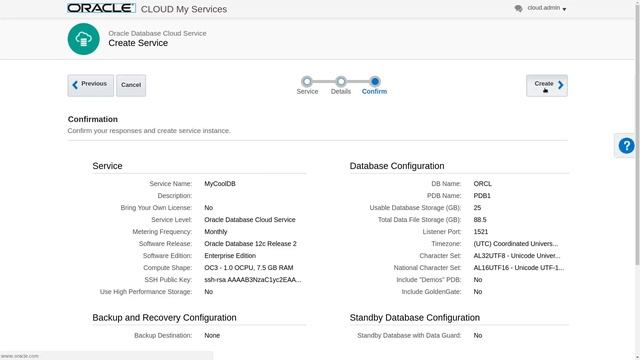Image resolution: width=640 pixels, height=360 pixels.
Task: Open the teal Database Cloud Service icon
Action: point(84,39)
